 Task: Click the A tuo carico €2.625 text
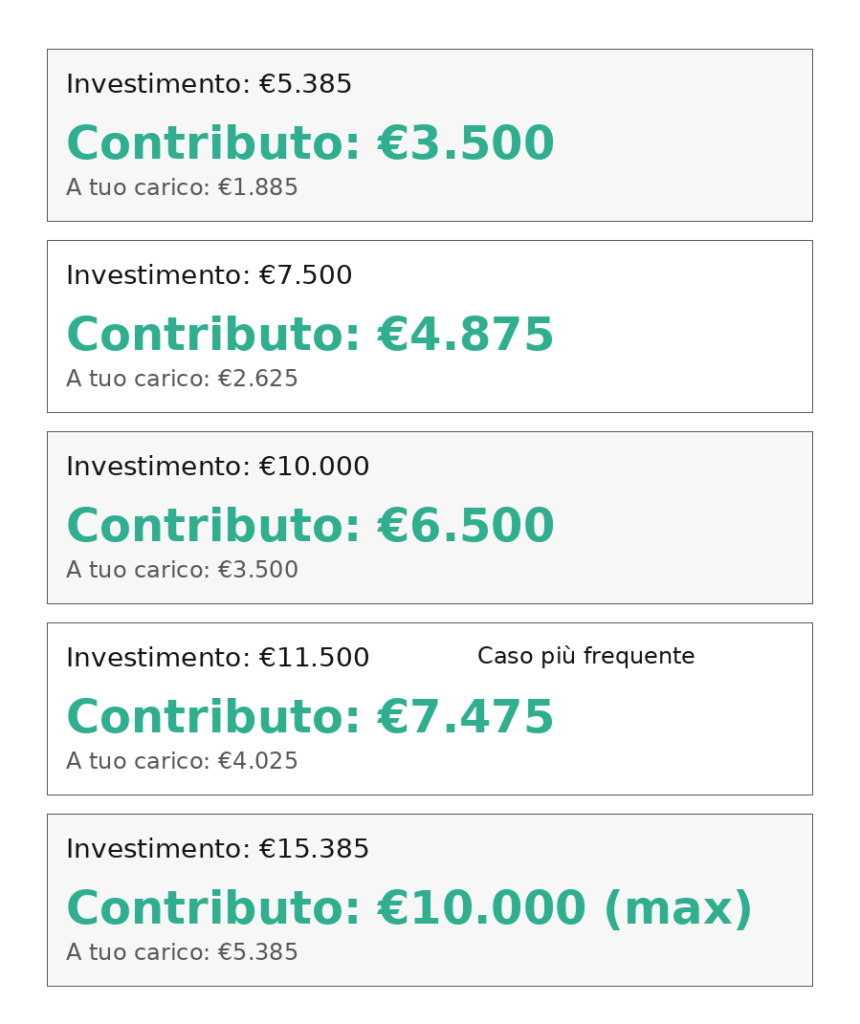pyautogui.click(x=182, y=378)
